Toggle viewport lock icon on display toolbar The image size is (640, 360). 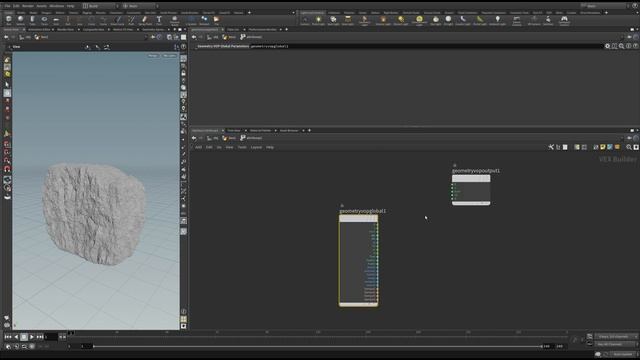(184, 73)
